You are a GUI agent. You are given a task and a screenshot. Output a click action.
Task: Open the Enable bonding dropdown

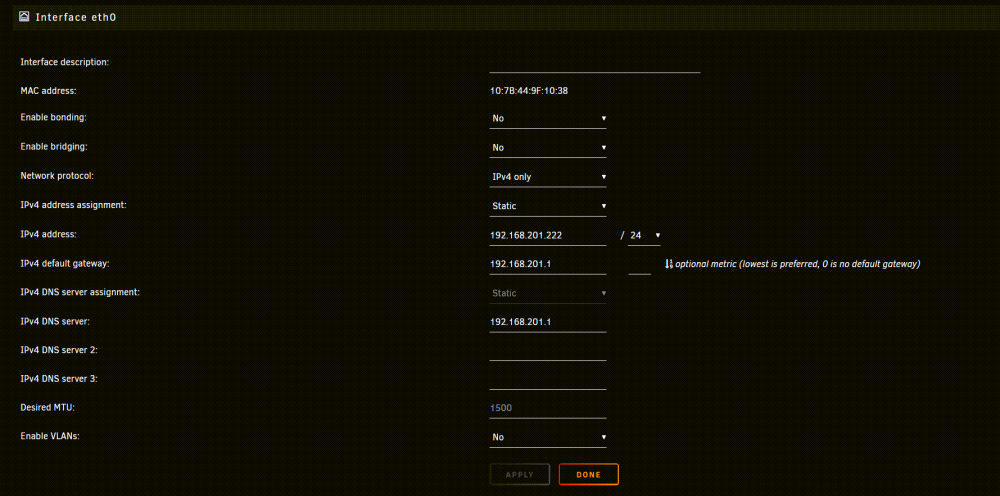(548, 119)
